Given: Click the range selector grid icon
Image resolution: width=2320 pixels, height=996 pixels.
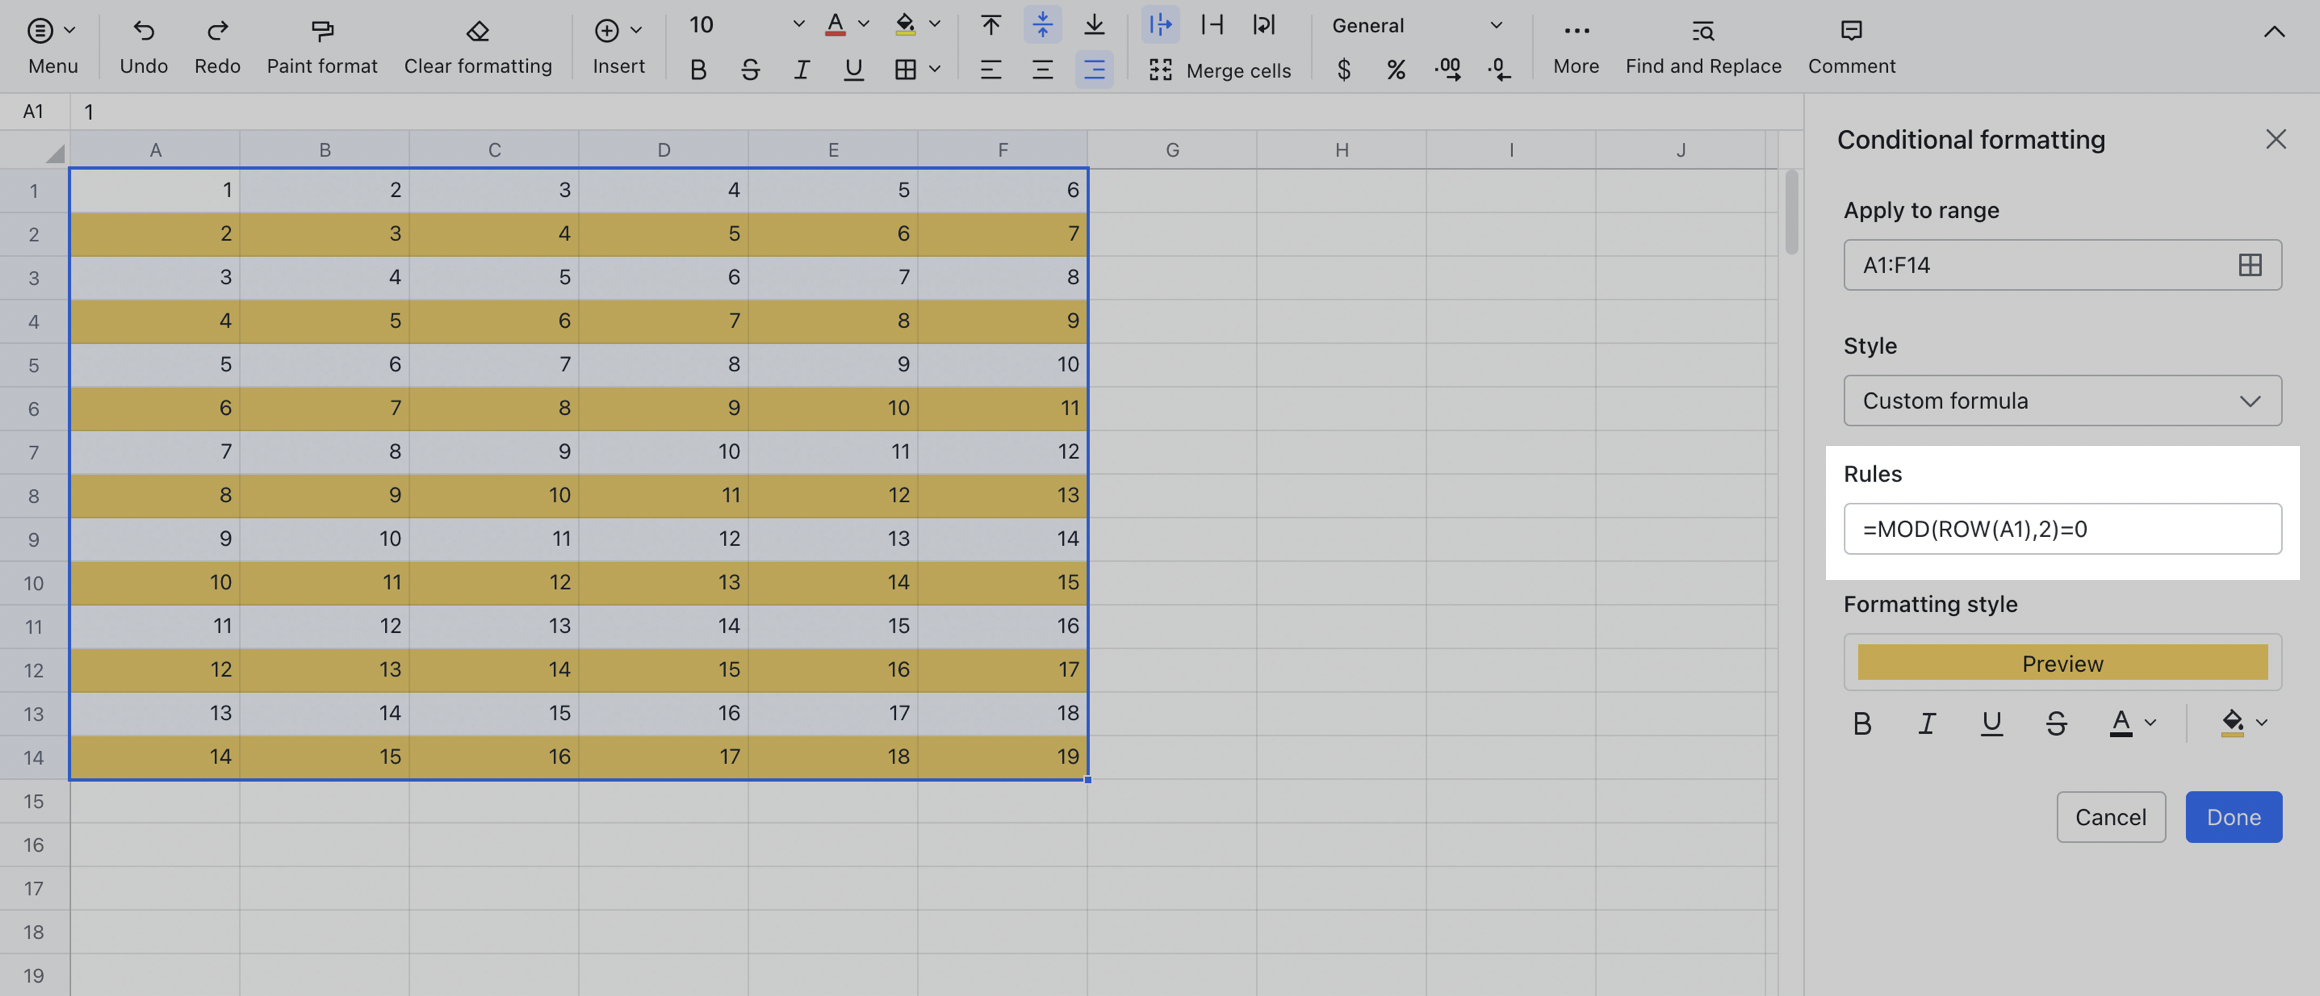Looking at the screenshot, I should (2250, 265).
